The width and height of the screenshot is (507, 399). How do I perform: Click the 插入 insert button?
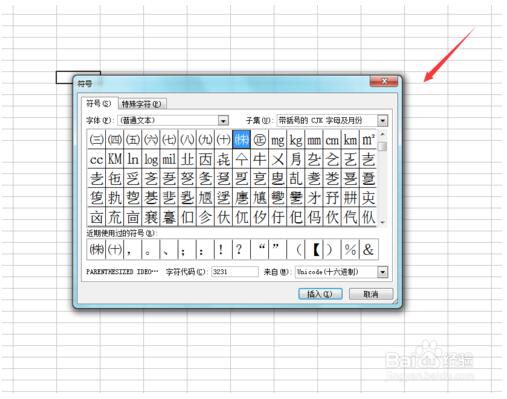click(320, 294)
